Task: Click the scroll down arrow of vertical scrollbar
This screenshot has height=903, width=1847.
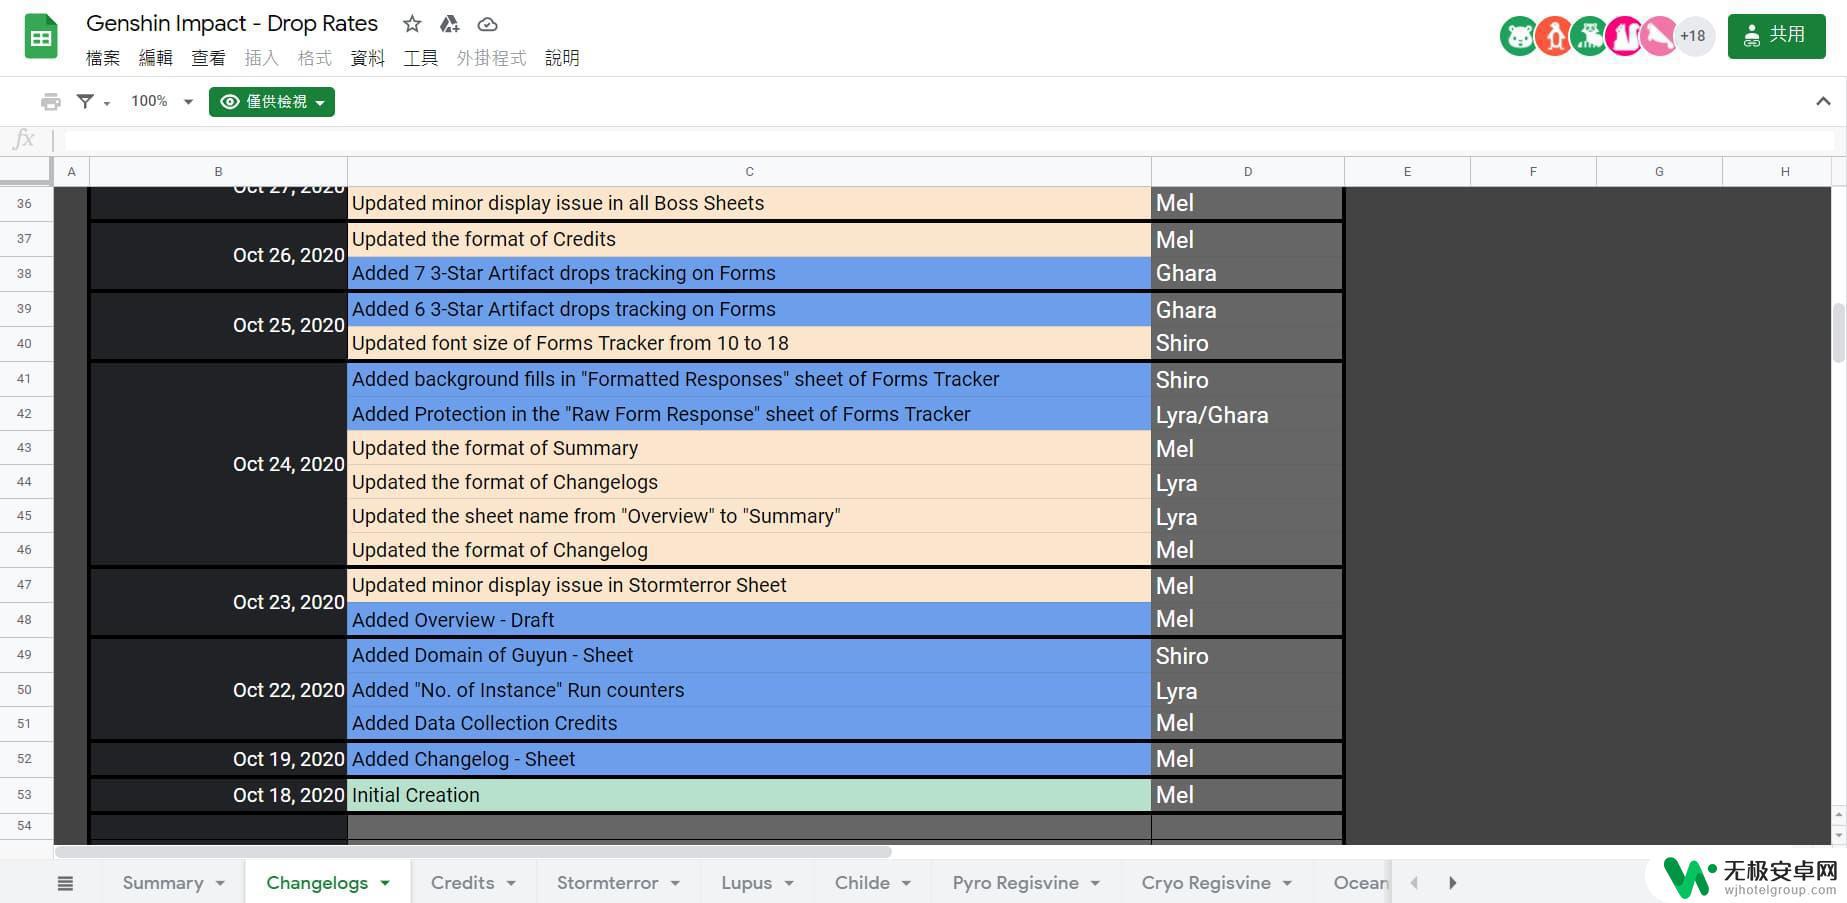Action: coord(1838,835)
